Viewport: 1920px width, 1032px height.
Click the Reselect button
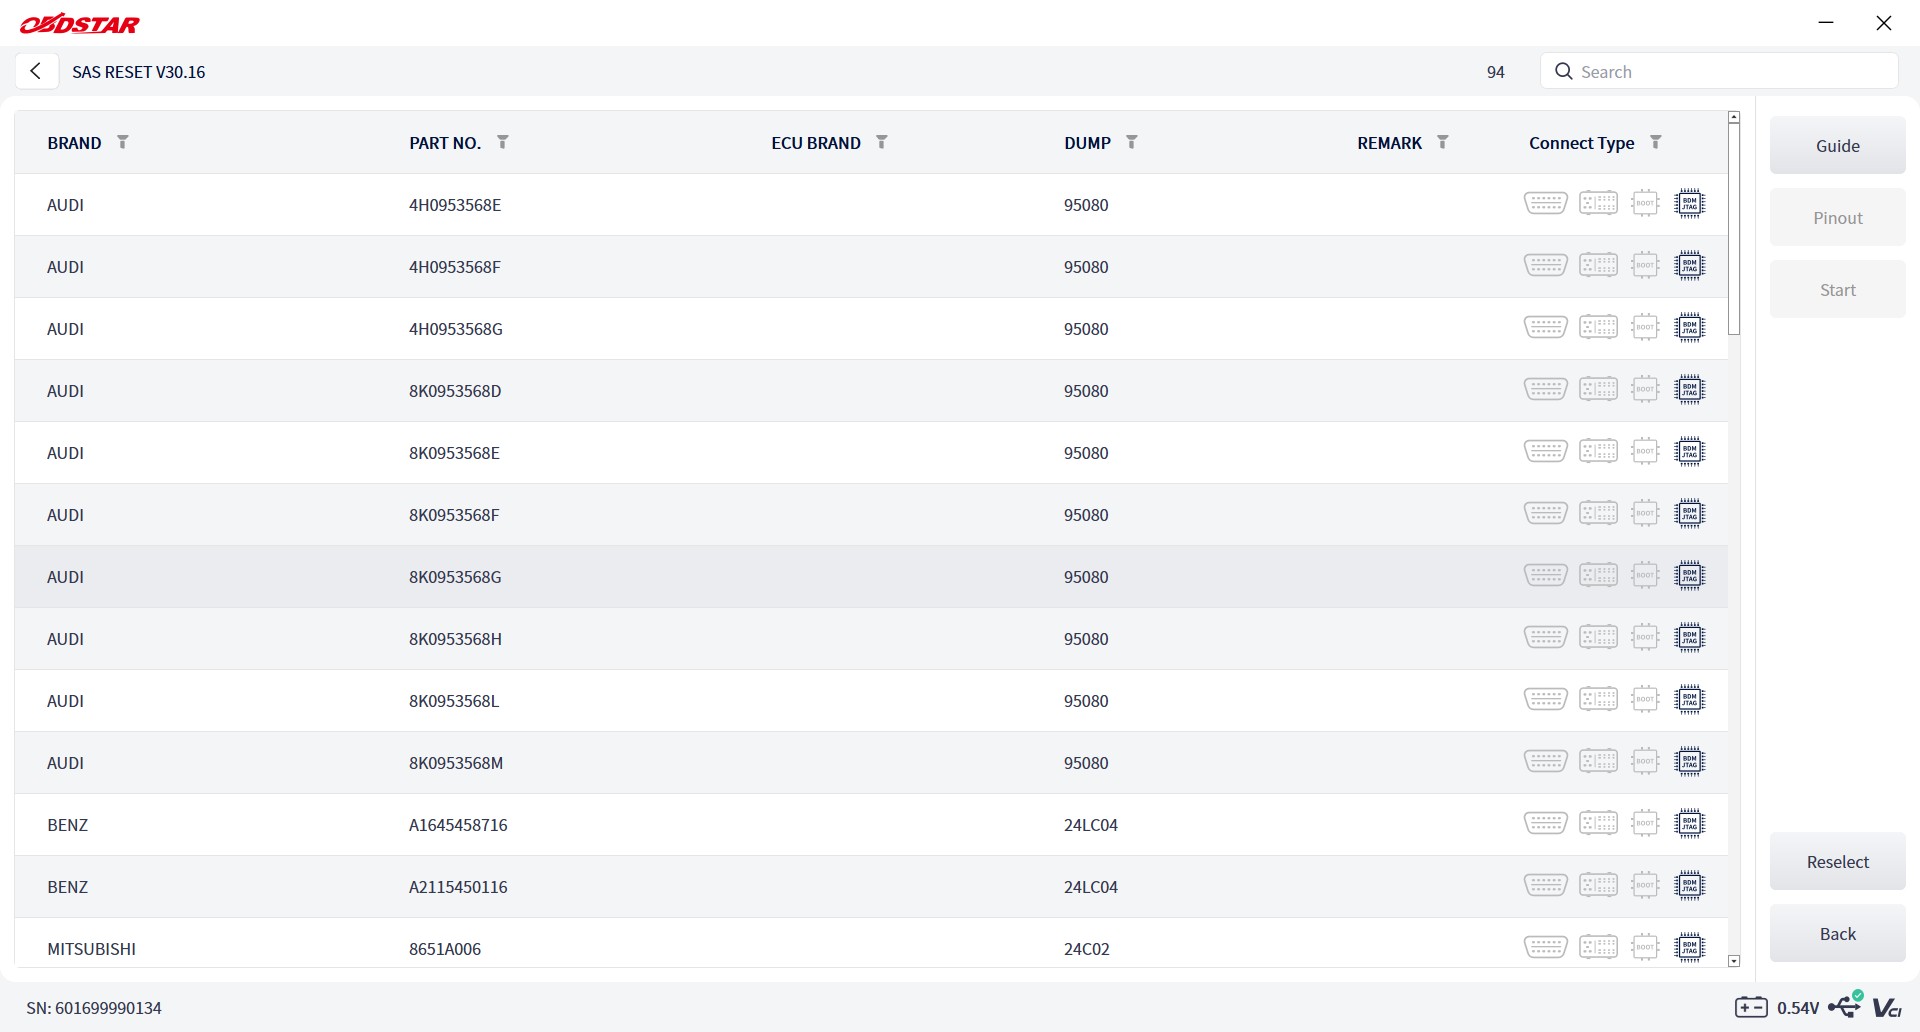[1838, 862]
